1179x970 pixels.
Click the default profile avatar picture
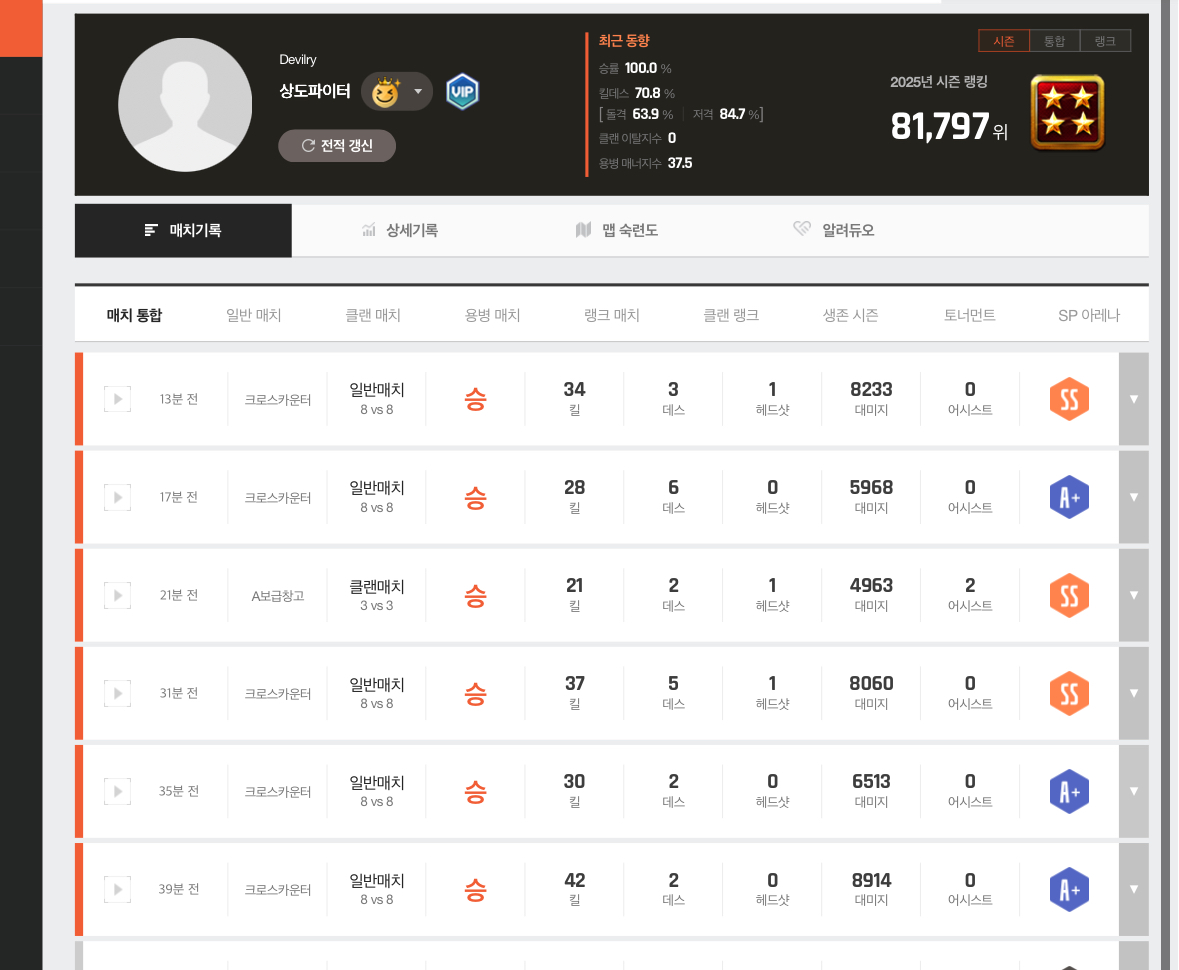pyautogui.click(x=185, y=105)
